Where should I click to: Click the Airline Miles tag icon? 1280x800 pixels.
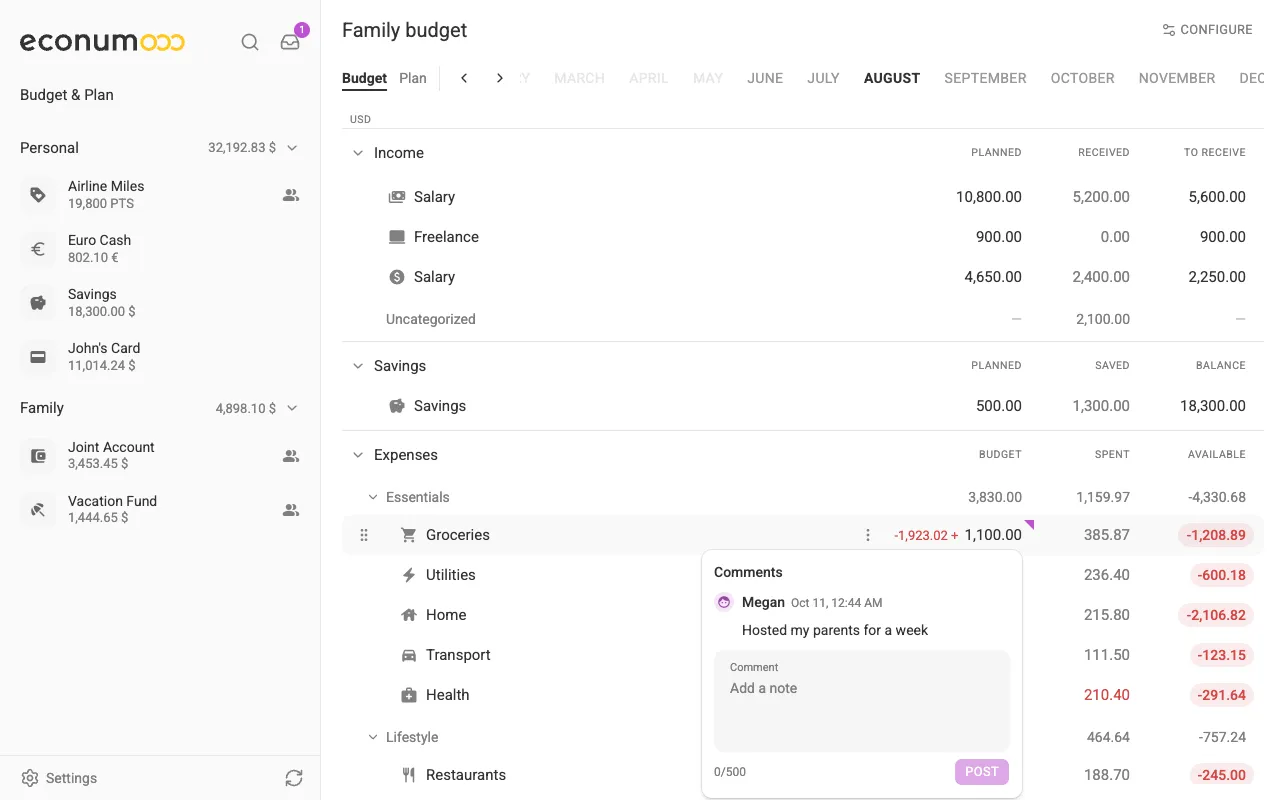[x=38, y=195]
